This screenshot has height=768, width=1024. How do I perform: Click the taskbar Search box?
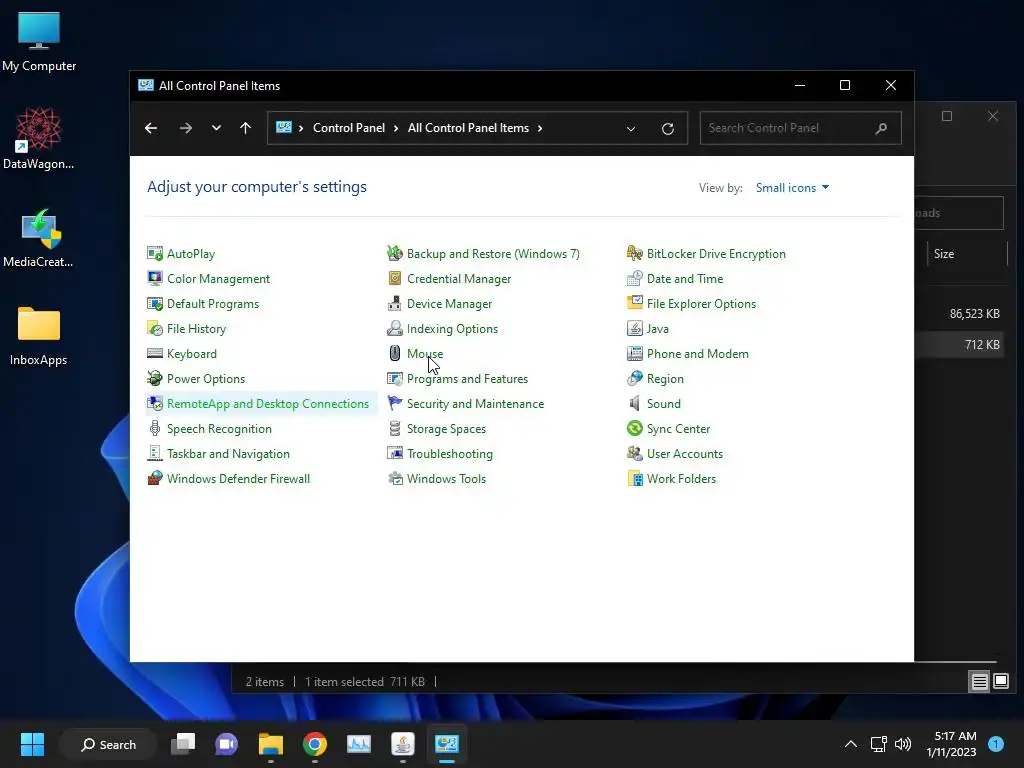click(108, 744)
